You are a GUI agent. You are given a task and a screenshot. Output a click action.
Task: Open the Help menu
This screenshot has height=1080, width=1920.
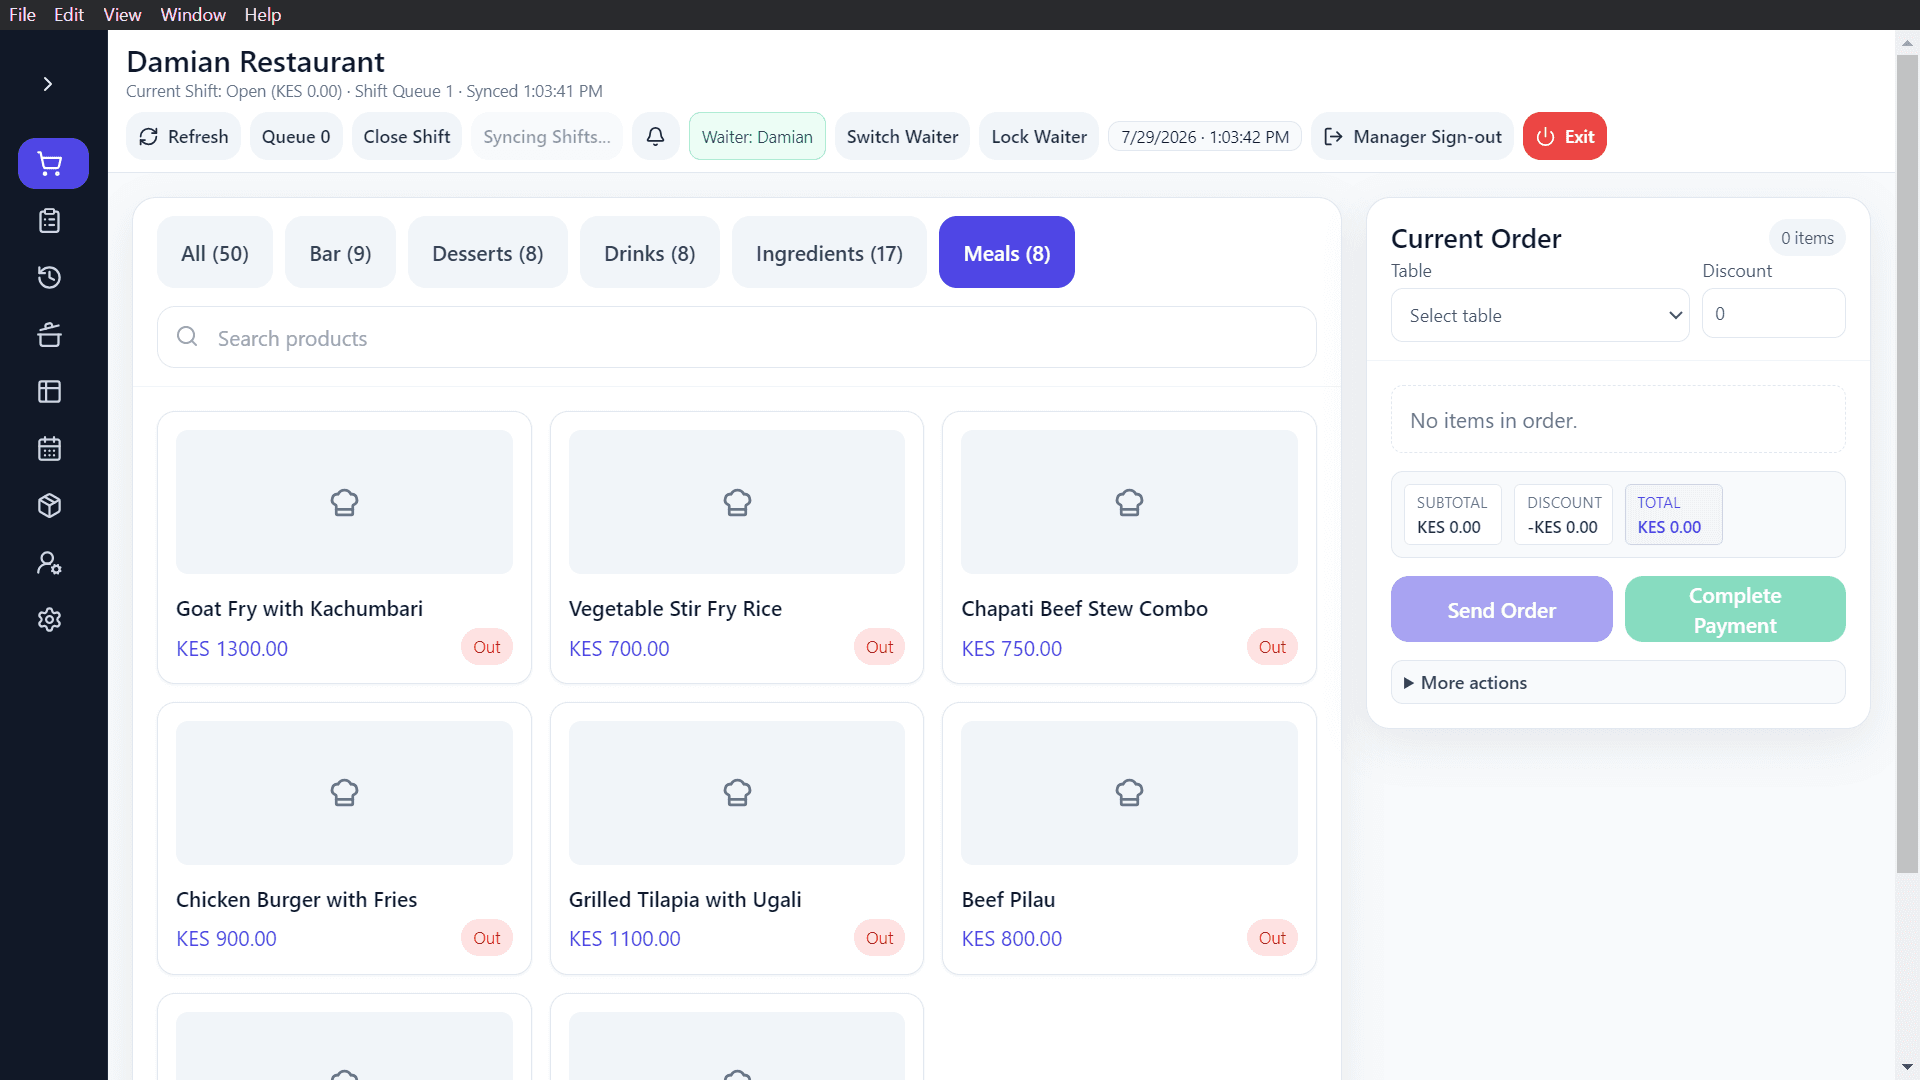pyautogui.click(x=263, y=15)
